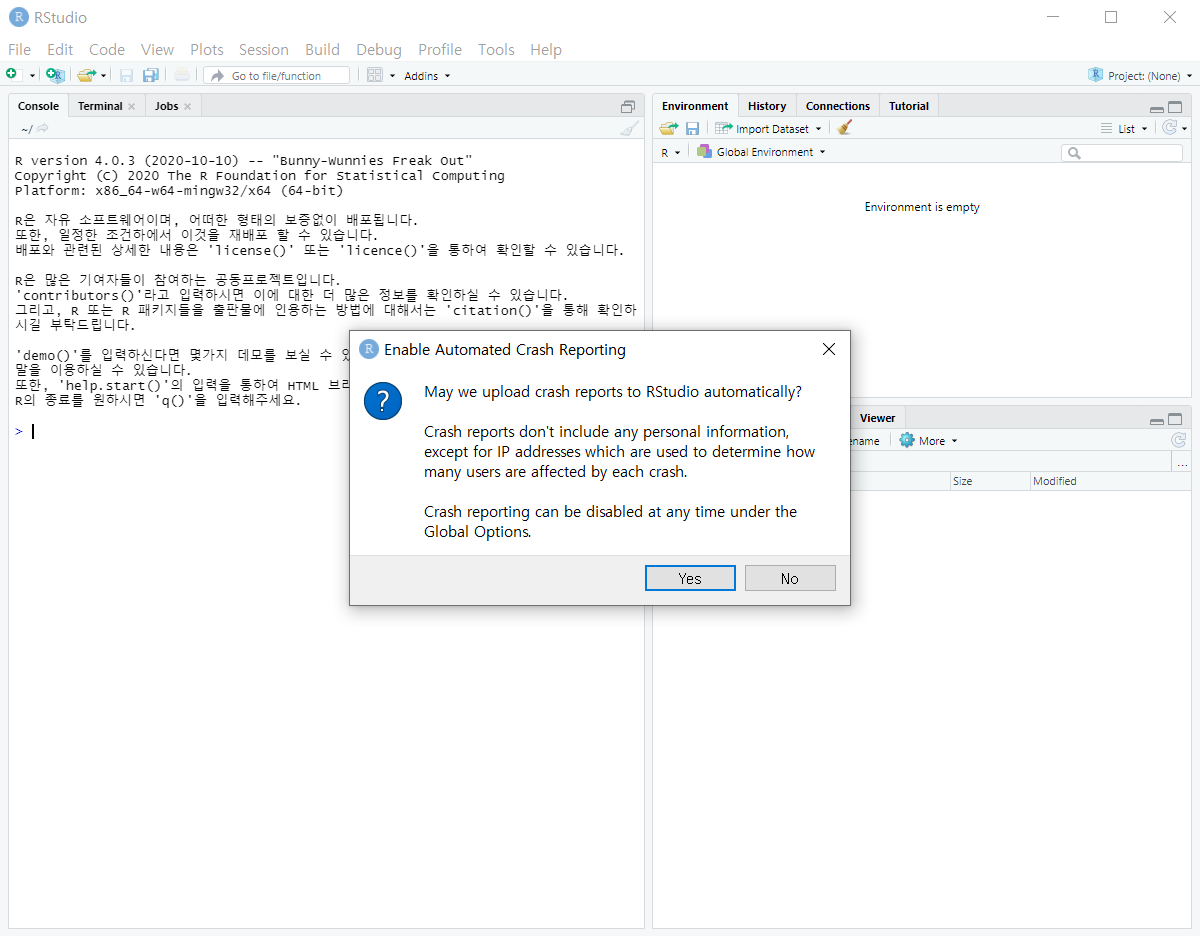Open the Tools menu
The height and width of the screenshot is (936, 1200).
496,49
